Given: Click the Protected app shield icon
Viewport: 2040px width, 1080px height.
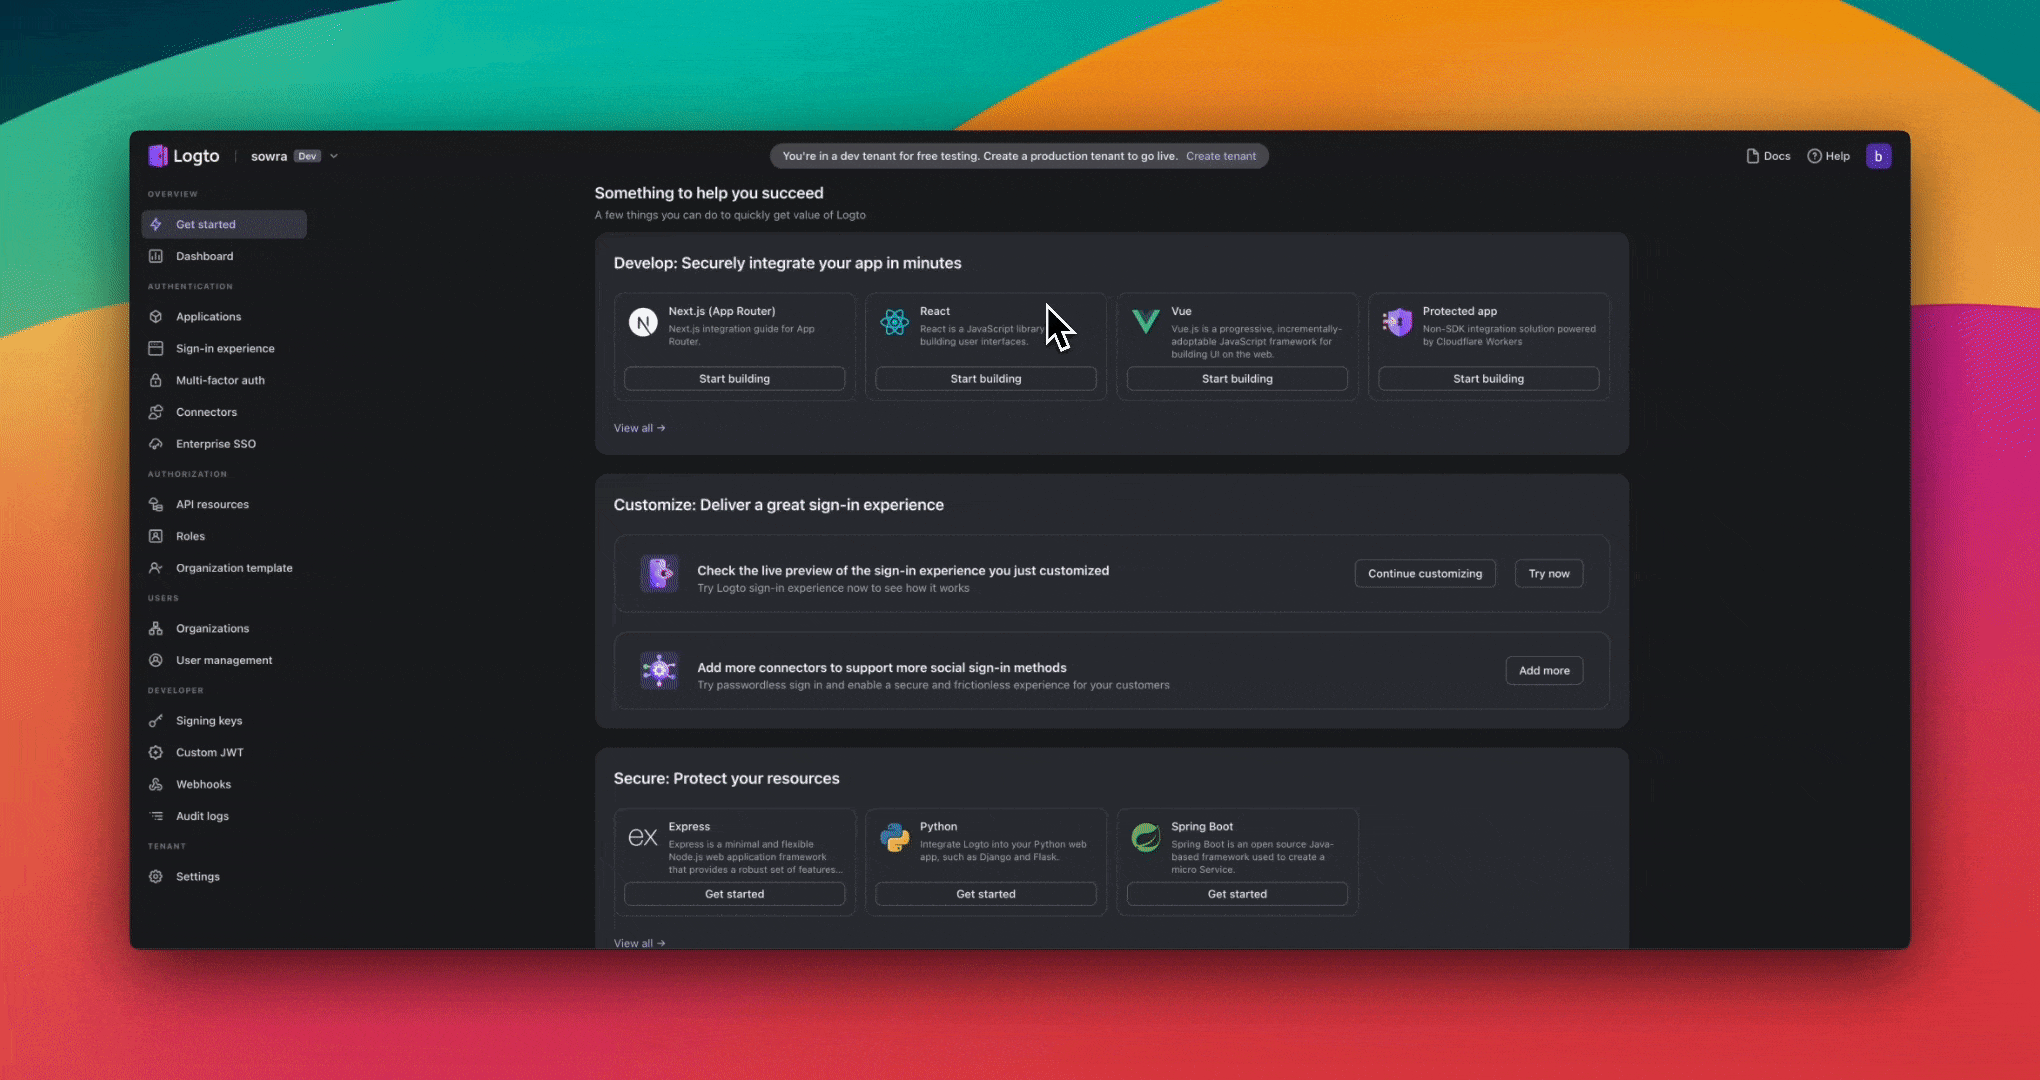Looking at the screenshot, I should 1397,322.
